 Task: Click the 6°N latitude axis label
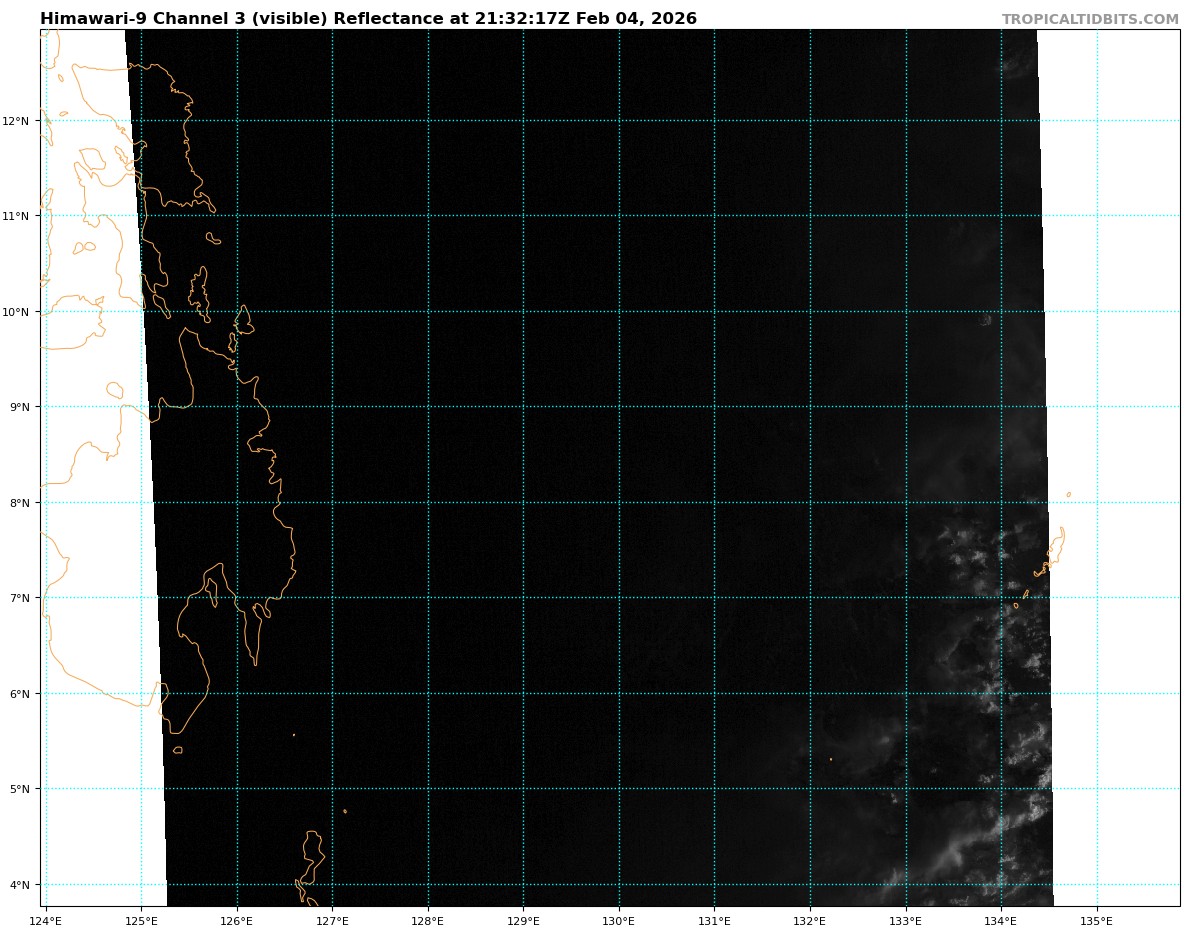click(x=19, y=694)
